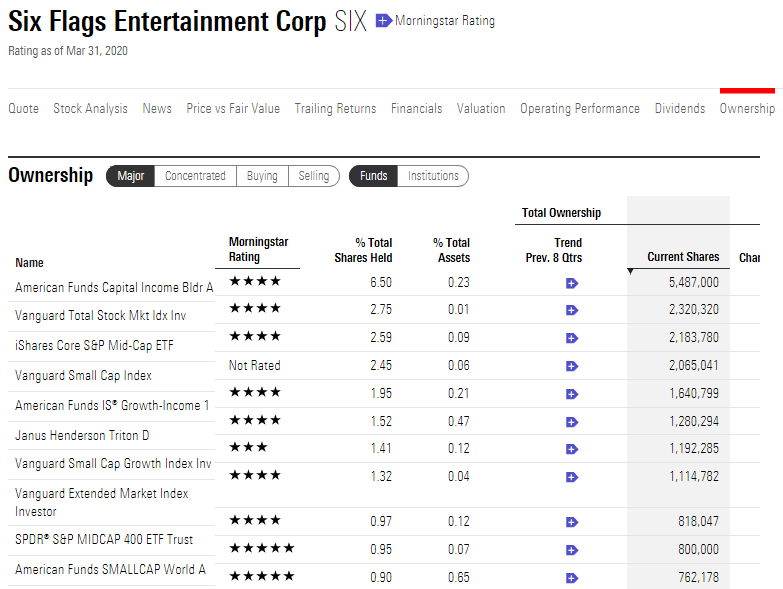The height and width of the screenshot is (589, 783).
Task: Open the Valuation tab
Action: tap(481, 108)
